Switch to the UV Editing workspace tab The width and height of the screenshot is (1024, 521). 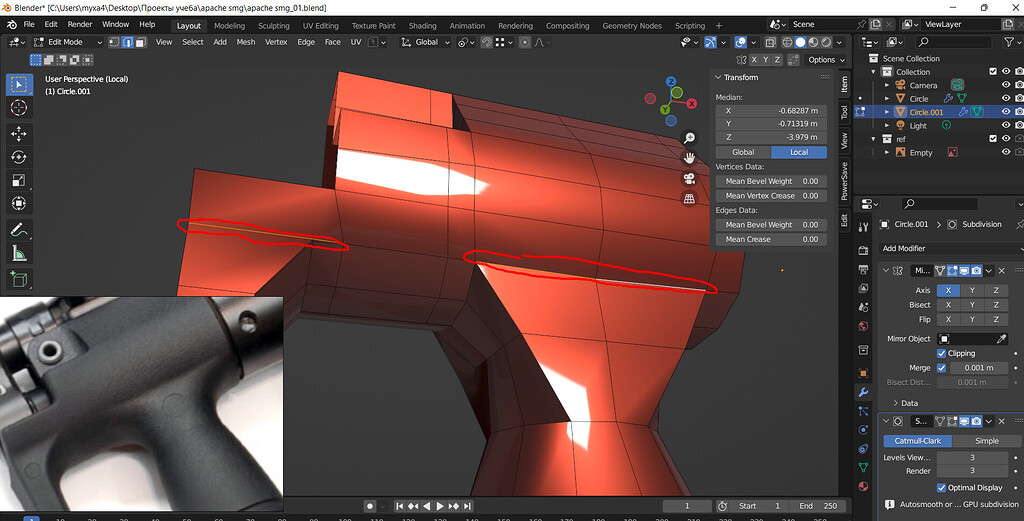click(321, 25)
